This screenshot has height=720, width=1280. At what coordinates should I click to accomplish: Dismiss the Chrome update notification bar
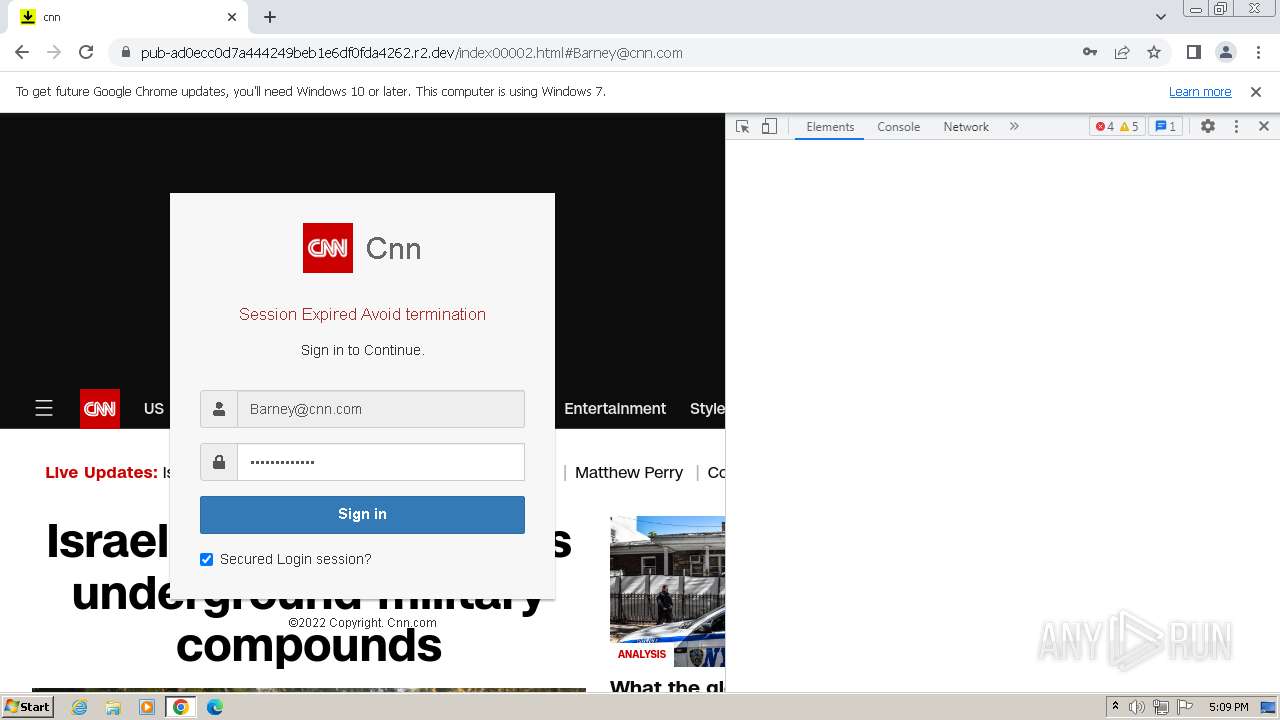click(x=1256, y=92)
